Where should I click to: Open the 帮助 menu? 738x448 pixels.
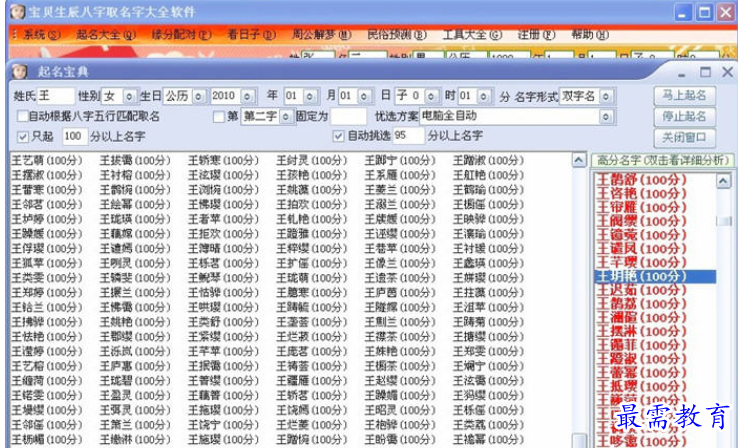tap(590, 35)
